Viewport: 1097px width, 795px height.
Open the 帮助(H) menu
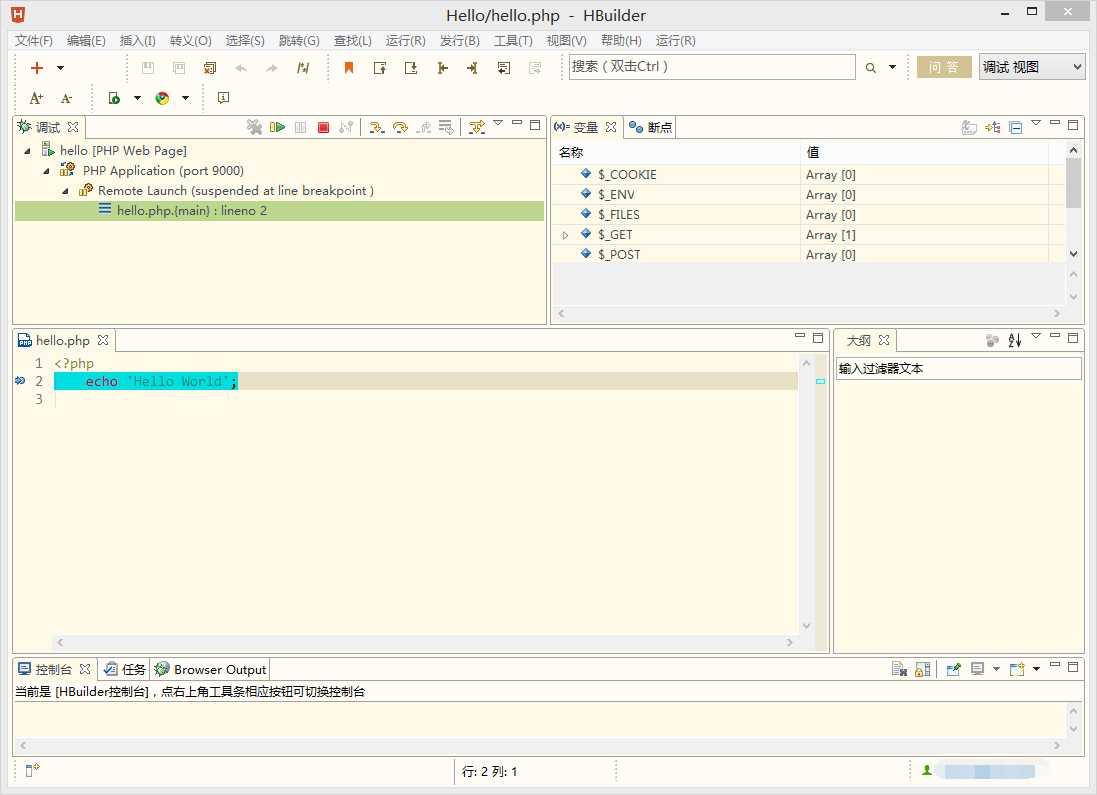tap(621, 41)
